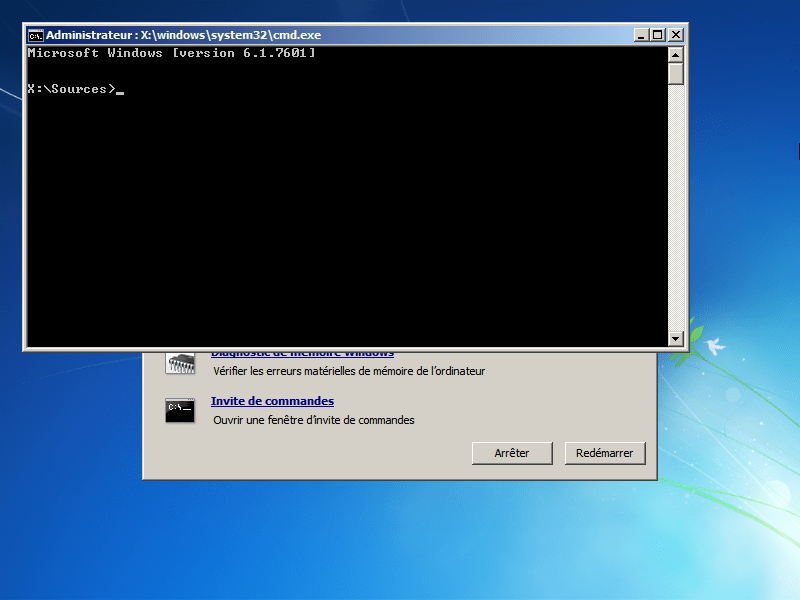Click the white bird on the desktop wallpaper
Image resolution: width=800 pixels, height=600 pixels.
pyautogui.click(x=715, y=346)
